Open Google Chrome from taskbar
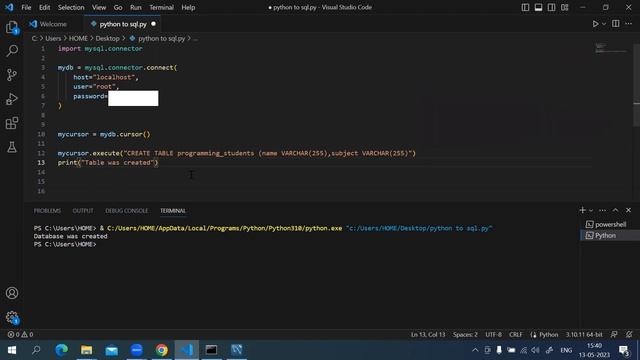This screenshot has height=360, width=640. pyautogui.click(x=162, y=350)
